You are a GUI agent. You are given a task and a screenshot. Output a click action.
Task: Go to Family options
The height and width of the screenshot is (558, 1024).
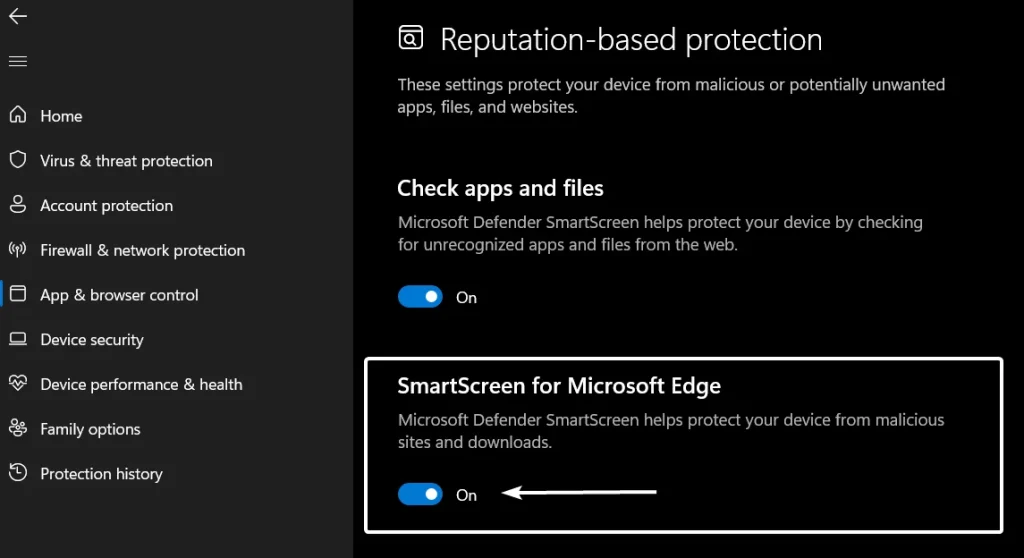90,429
